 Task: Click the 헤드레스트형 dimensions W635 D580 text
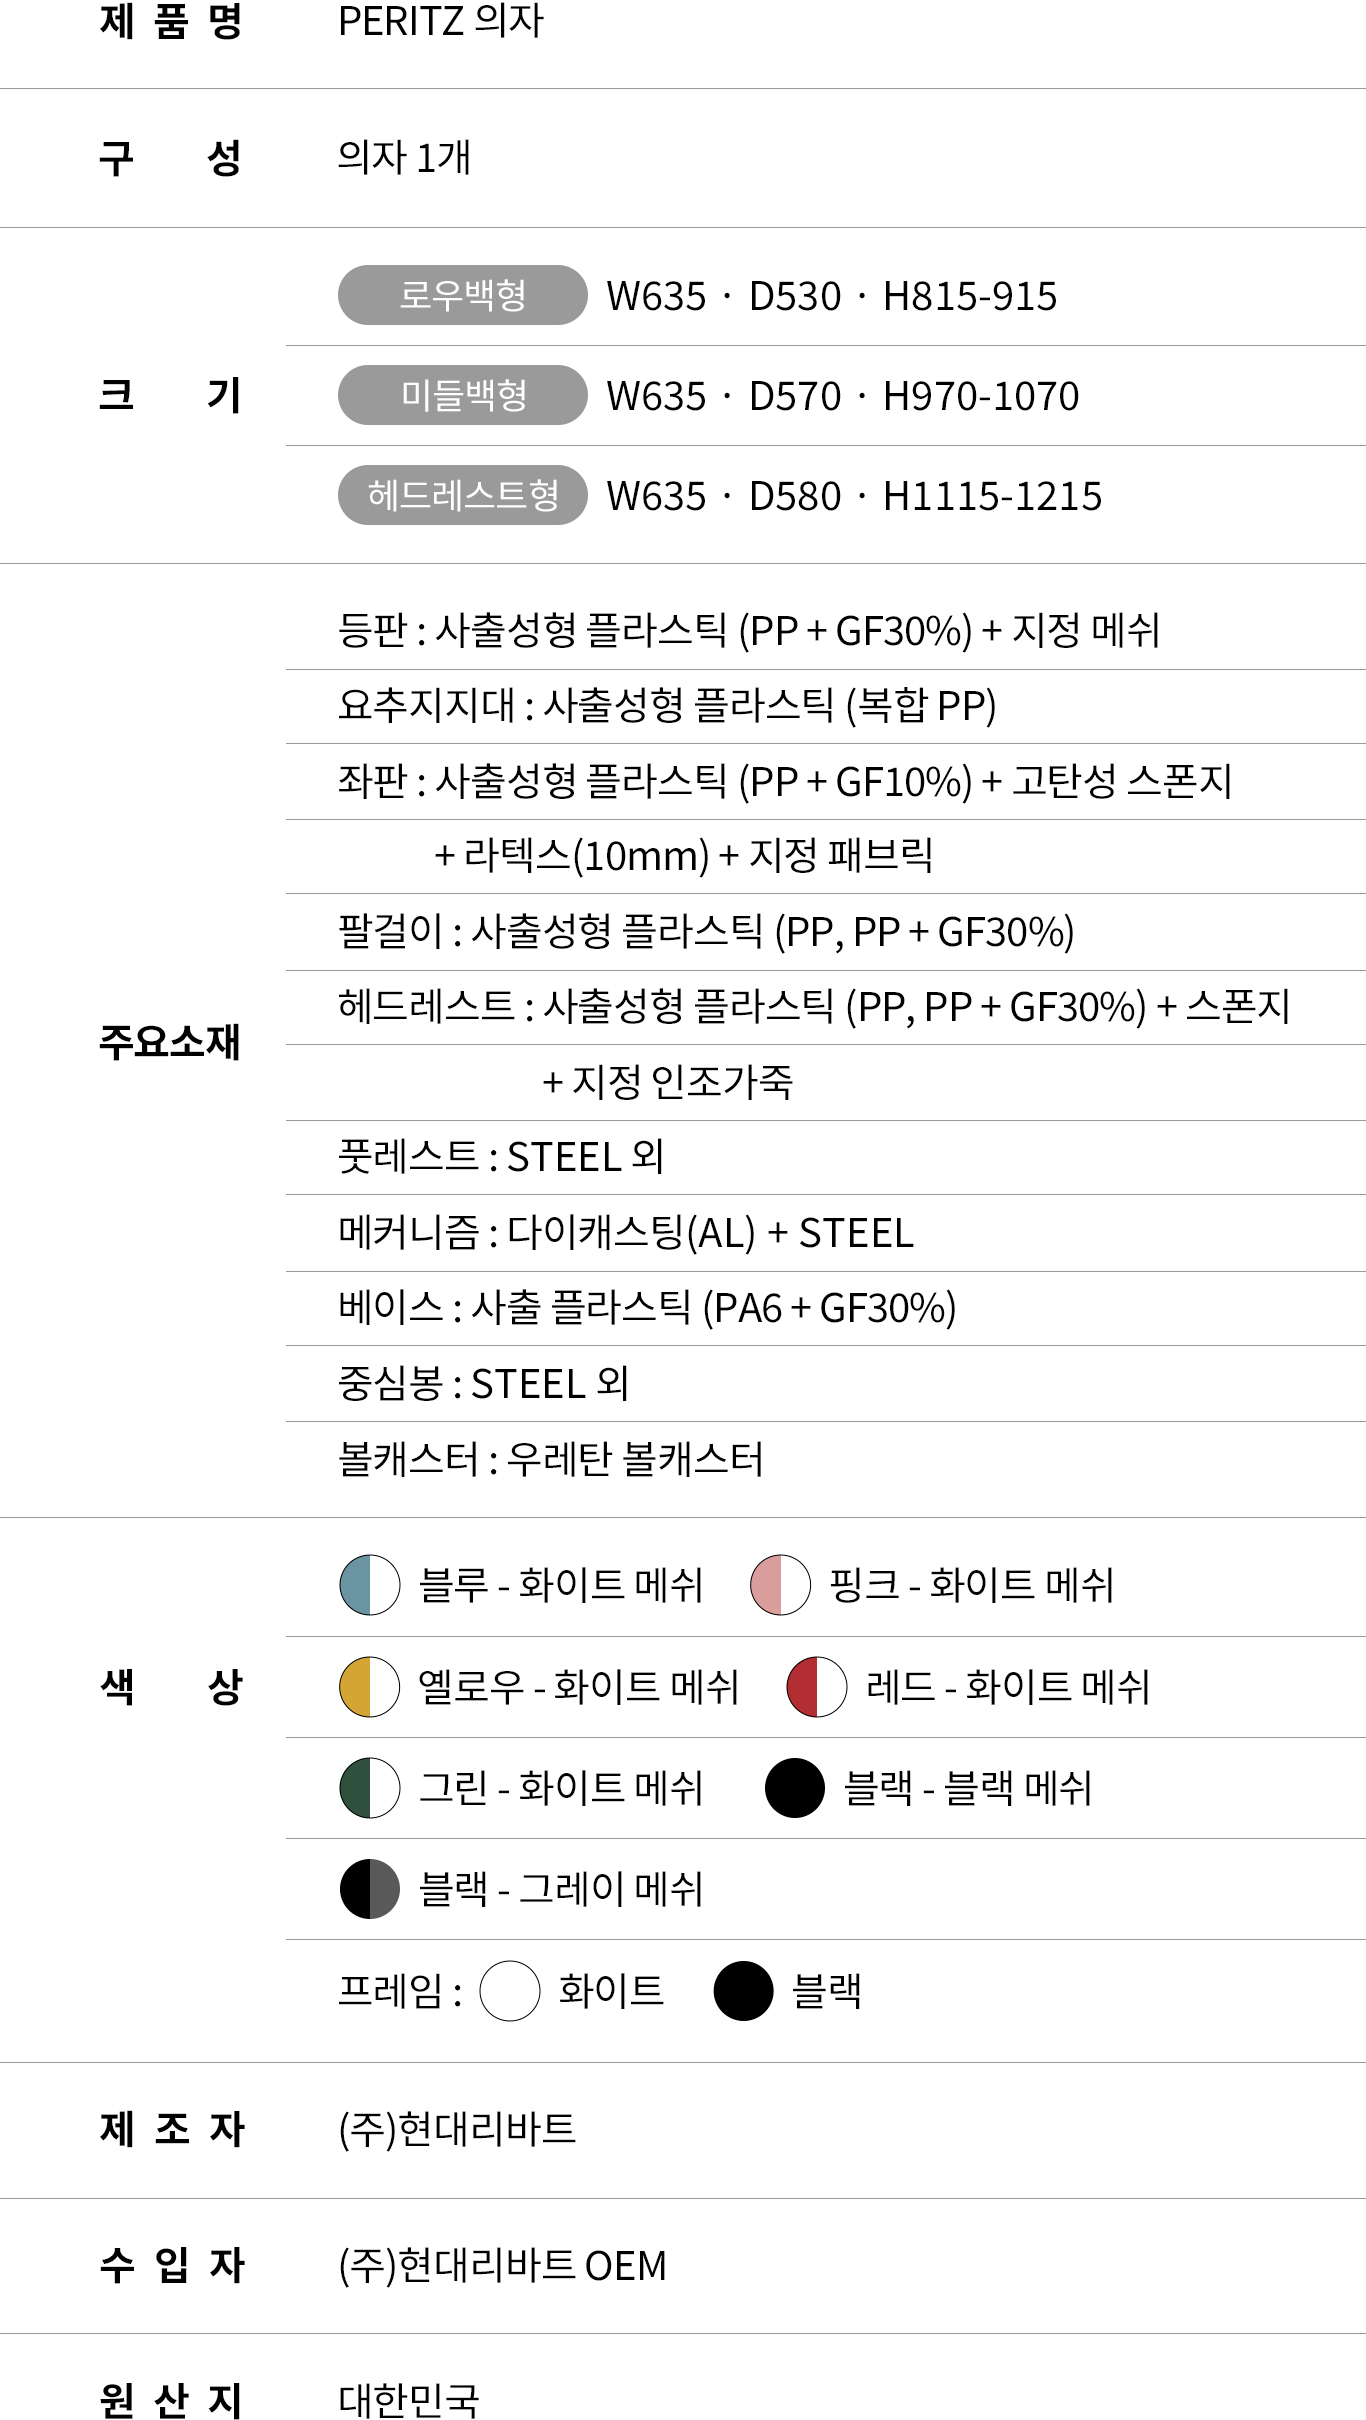coord(854,496)
